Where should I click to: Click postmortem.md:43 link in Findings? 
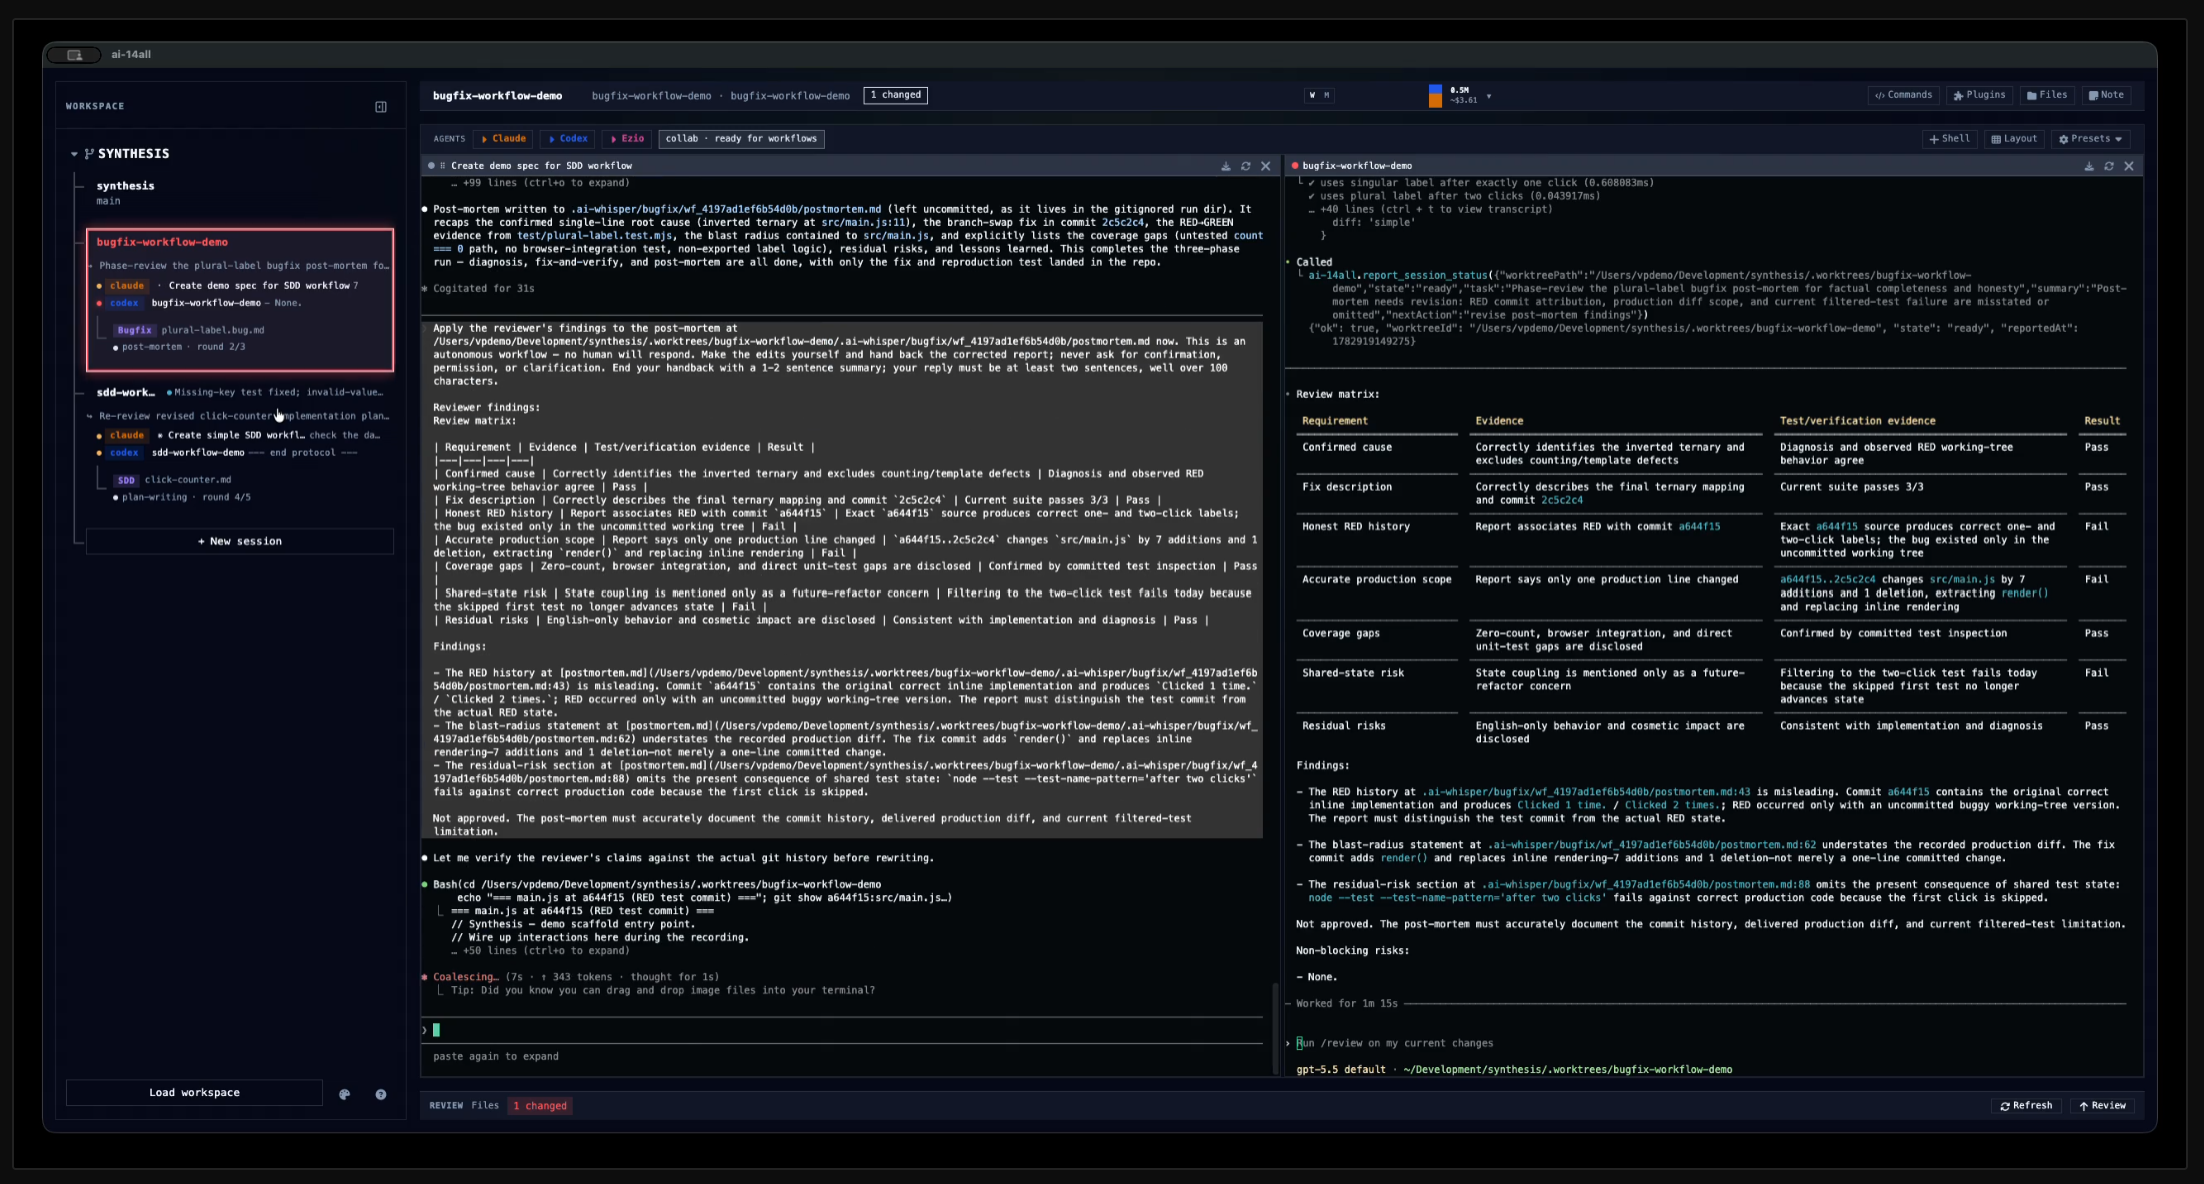1586,792
